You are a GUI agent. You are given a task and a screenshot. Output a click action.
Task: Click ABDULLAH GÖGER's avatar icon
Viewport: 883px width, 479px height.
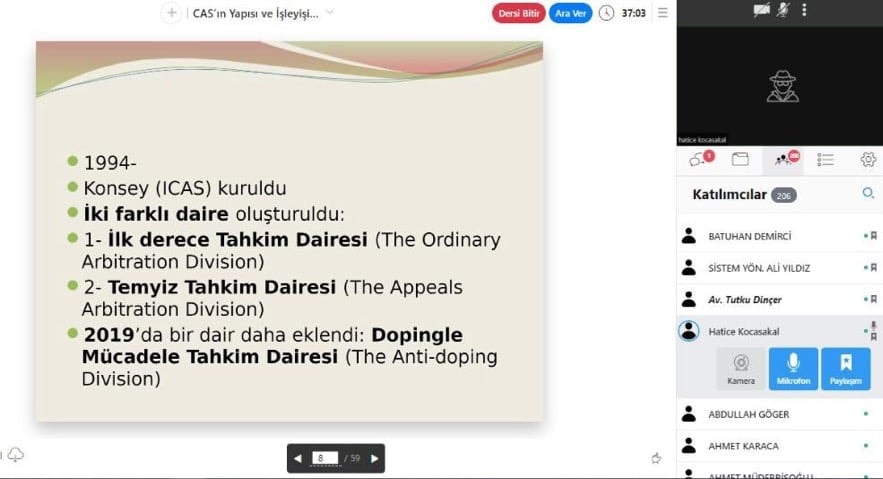coord(689,414)
